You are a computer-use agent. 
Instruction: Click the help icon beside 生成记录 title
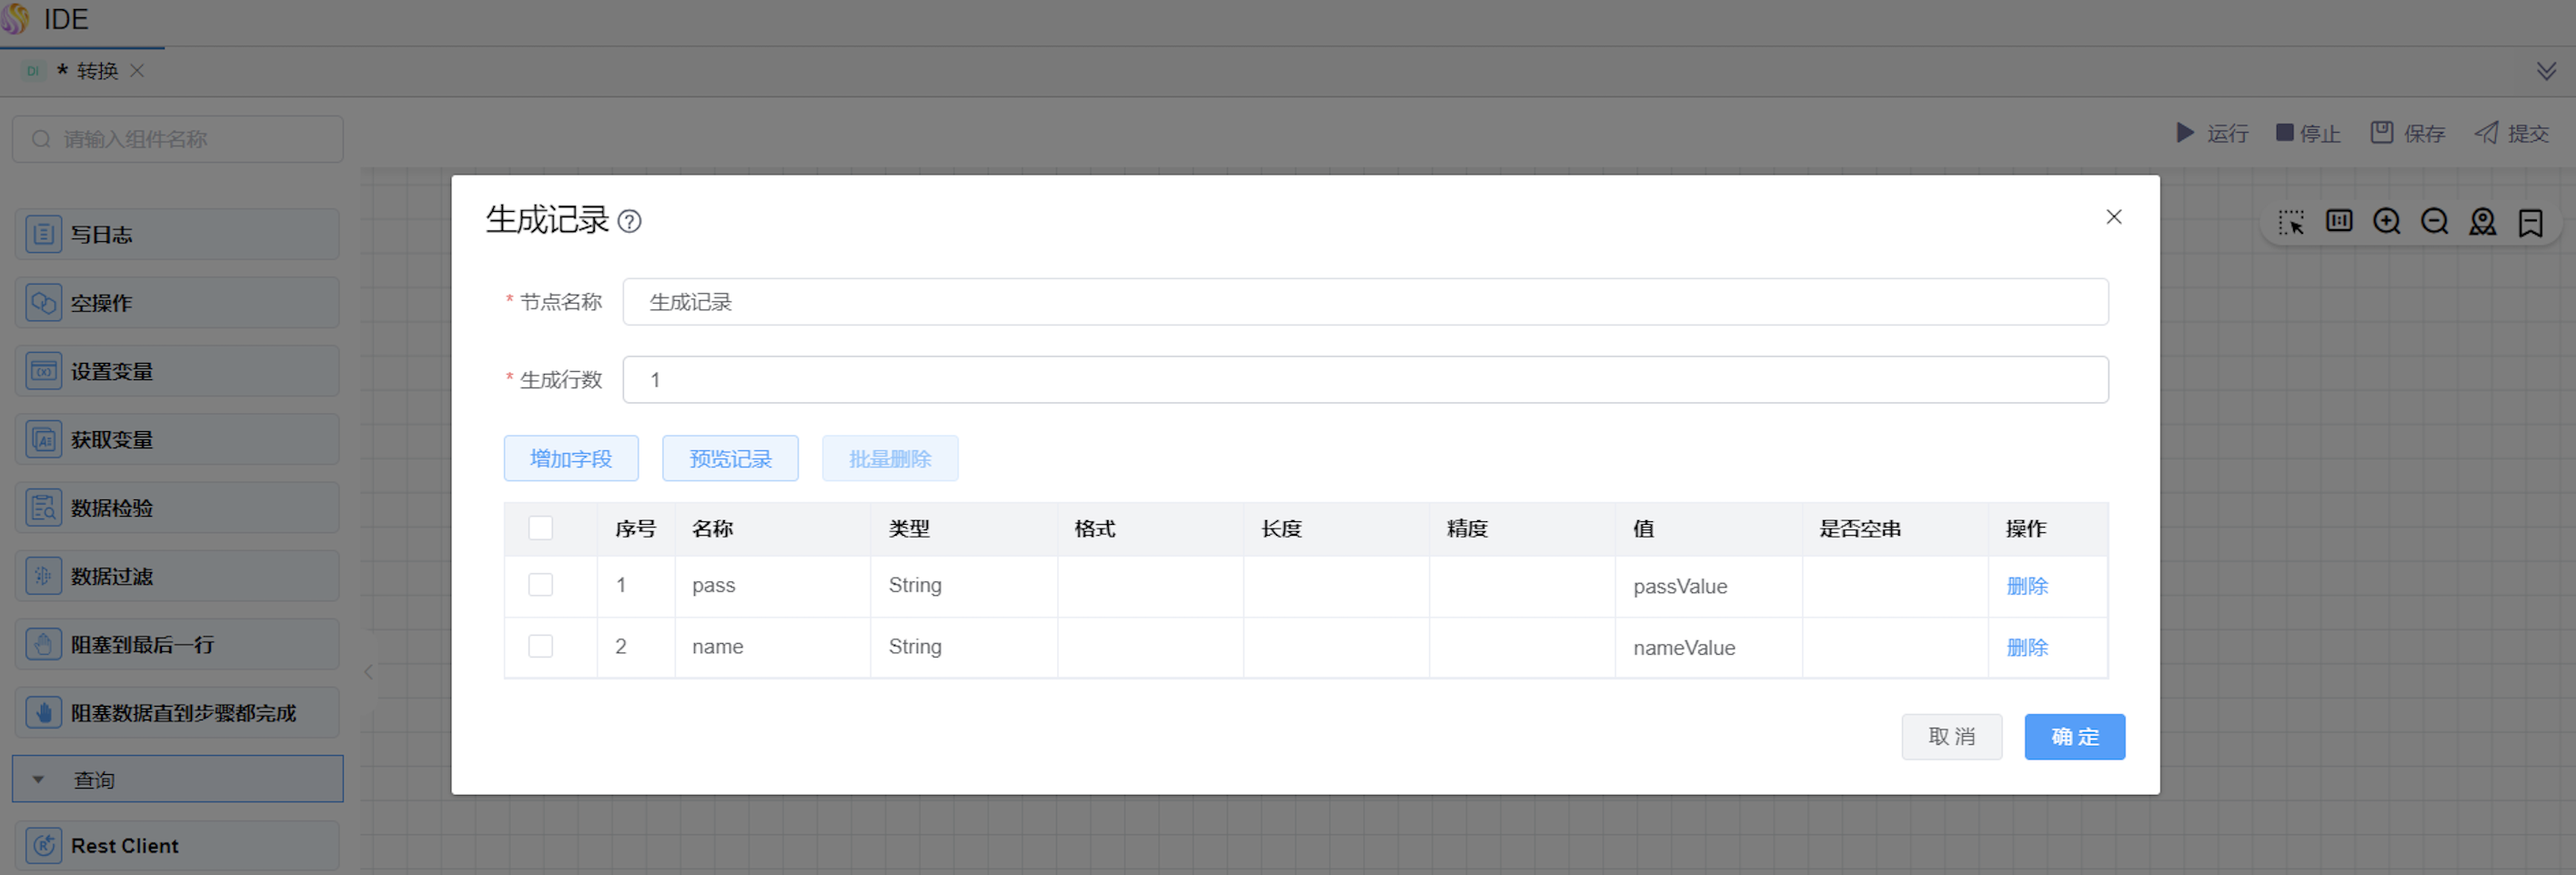629,221
